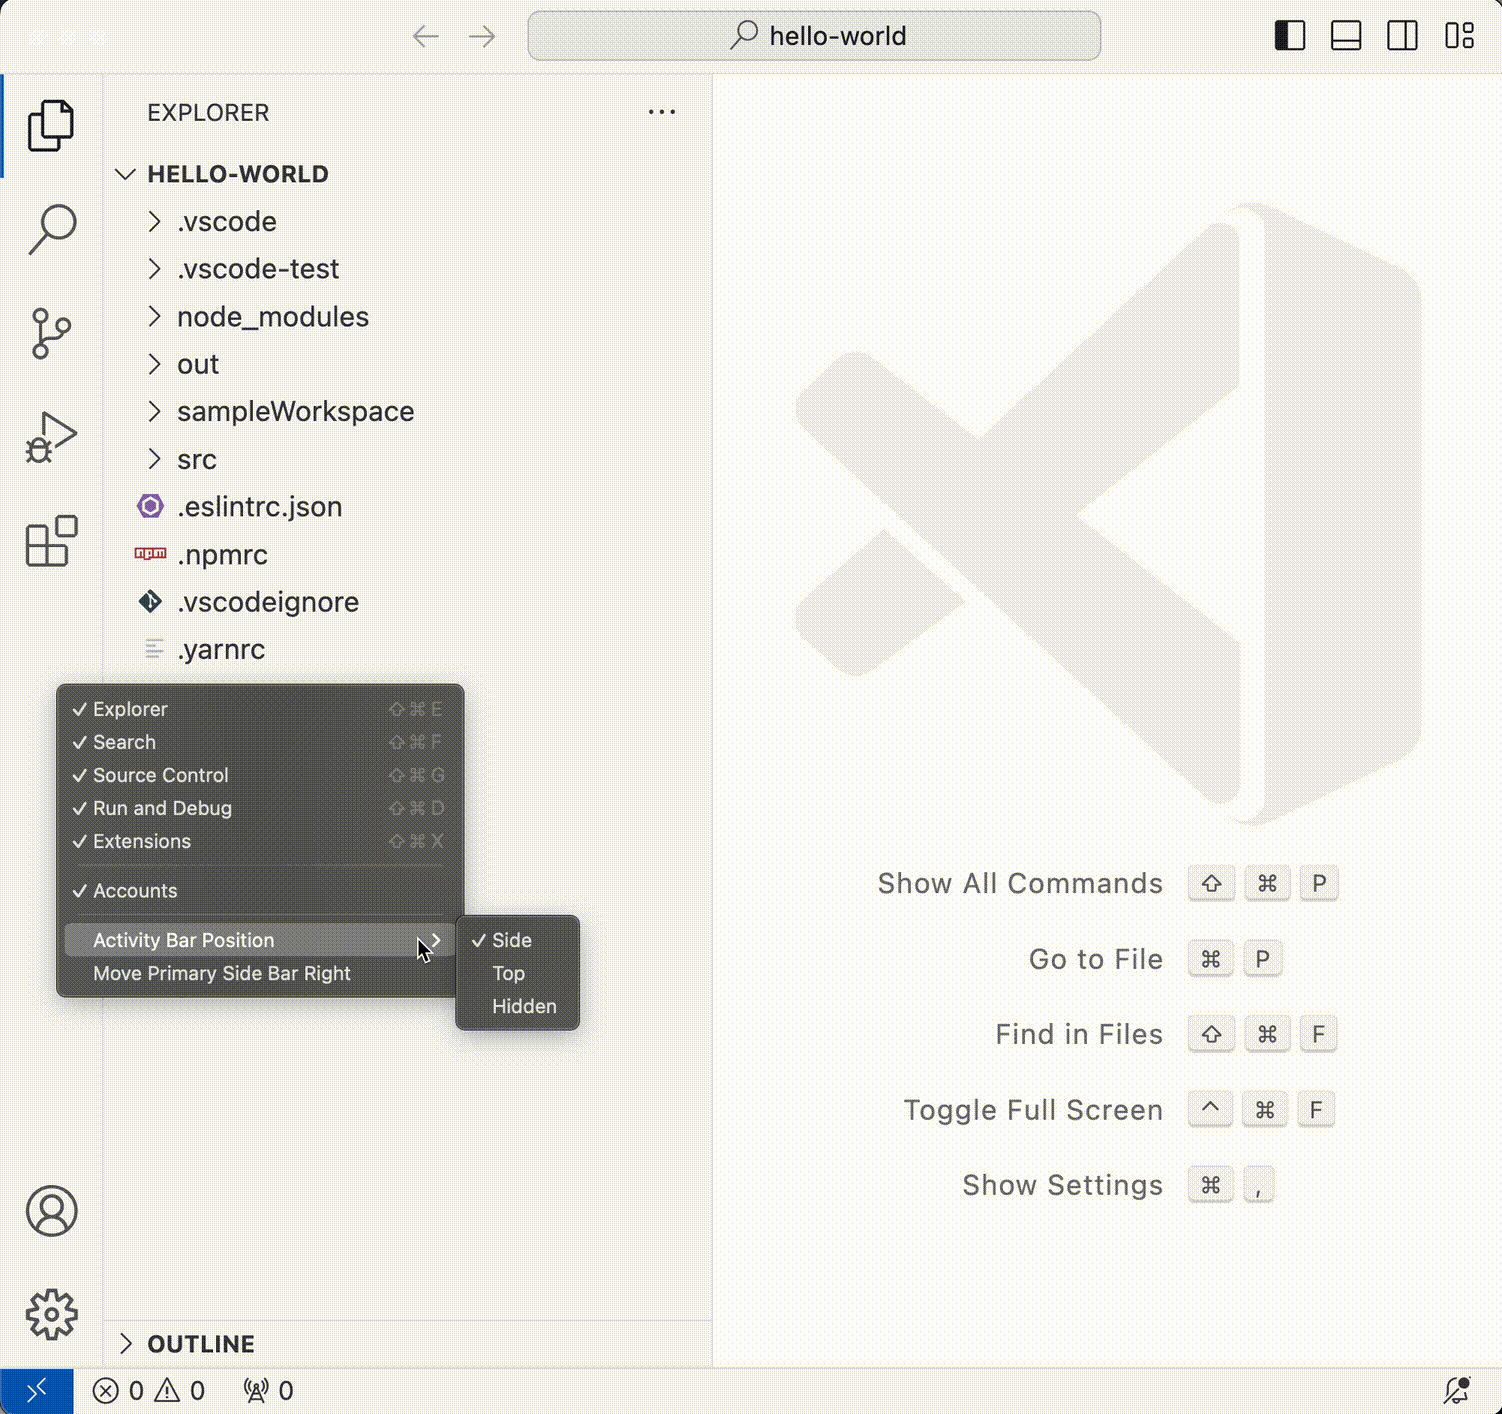Click the remote connection indicator in status bar
This screenshot has width=1502, height=1414.
click(x=38, y=1390)
